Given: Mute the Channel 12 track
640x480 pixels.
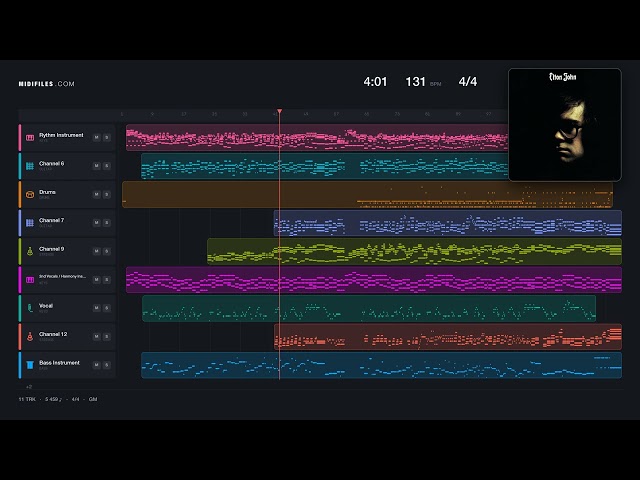Looking at the screenshot, I should 96,336.
